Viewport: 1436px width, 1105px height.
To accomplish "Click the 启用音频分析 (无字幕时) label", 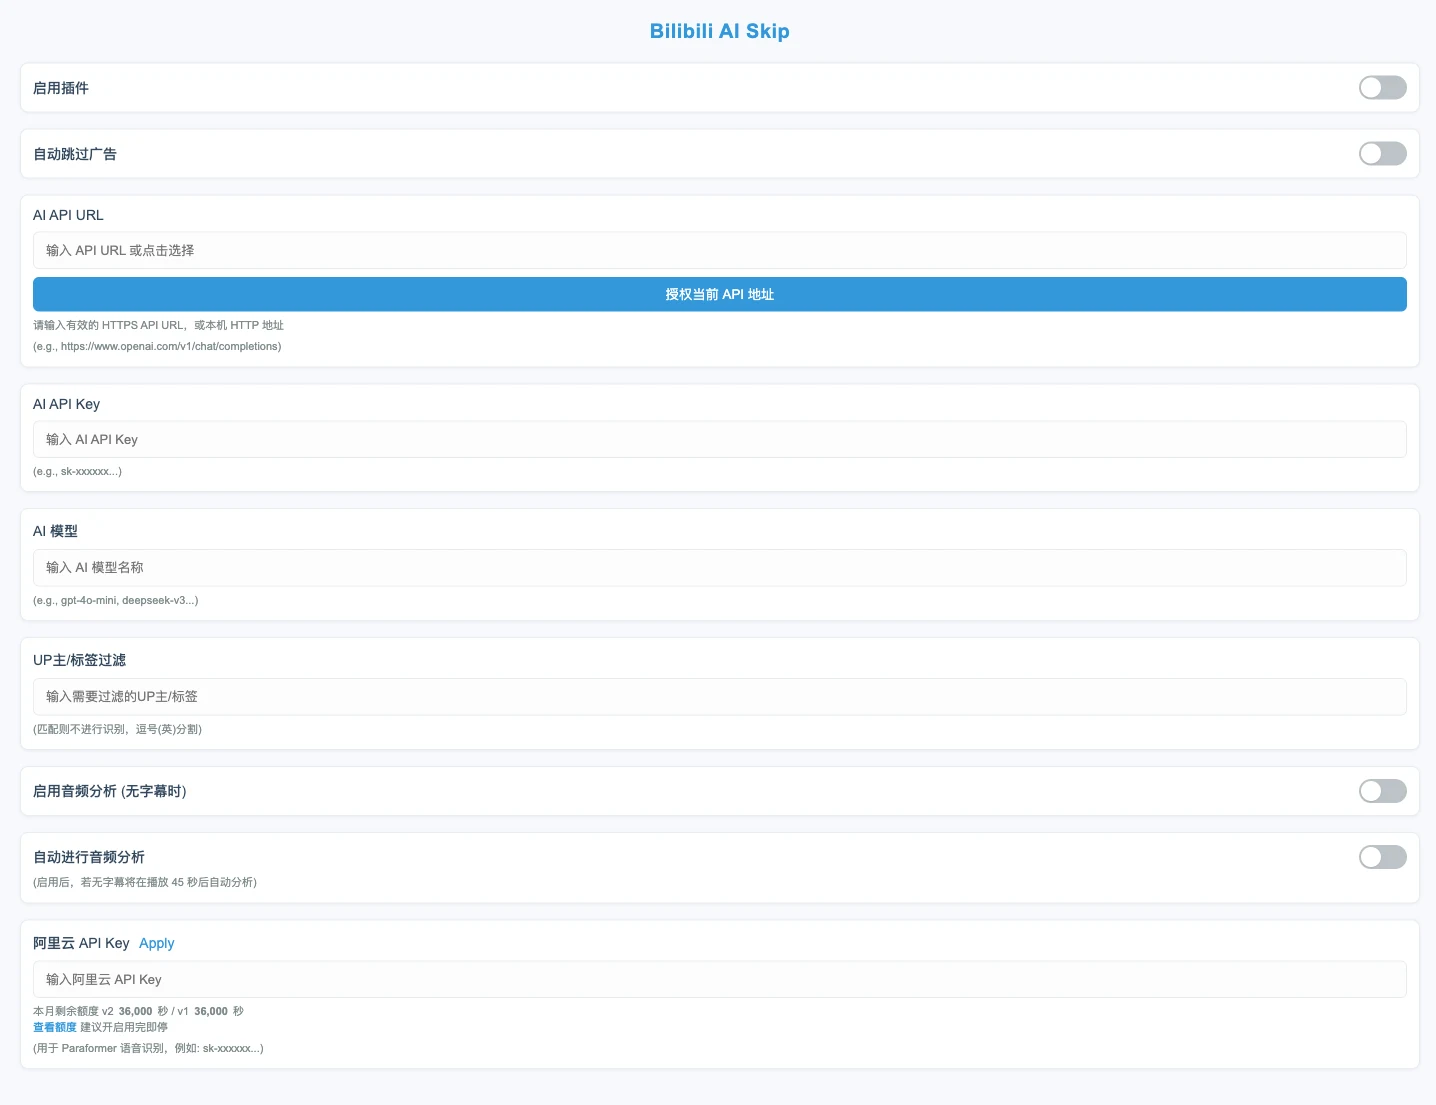I will coord(110,791).
